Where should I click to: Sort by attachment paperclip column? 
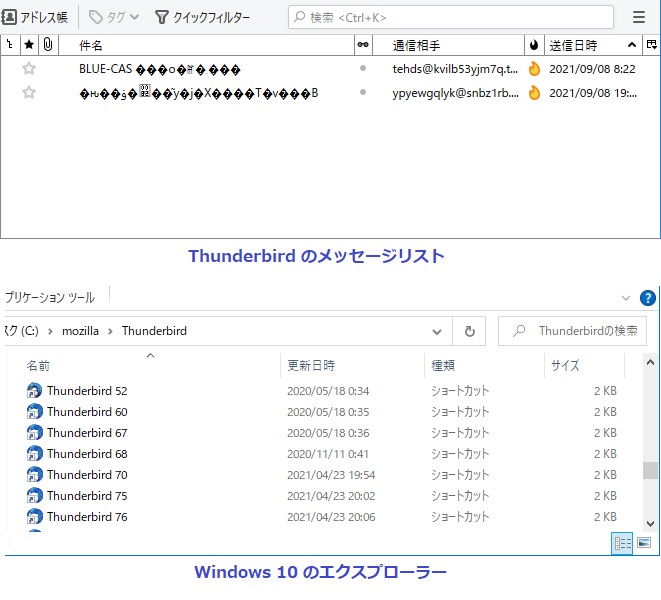click(x=47, y=45)
